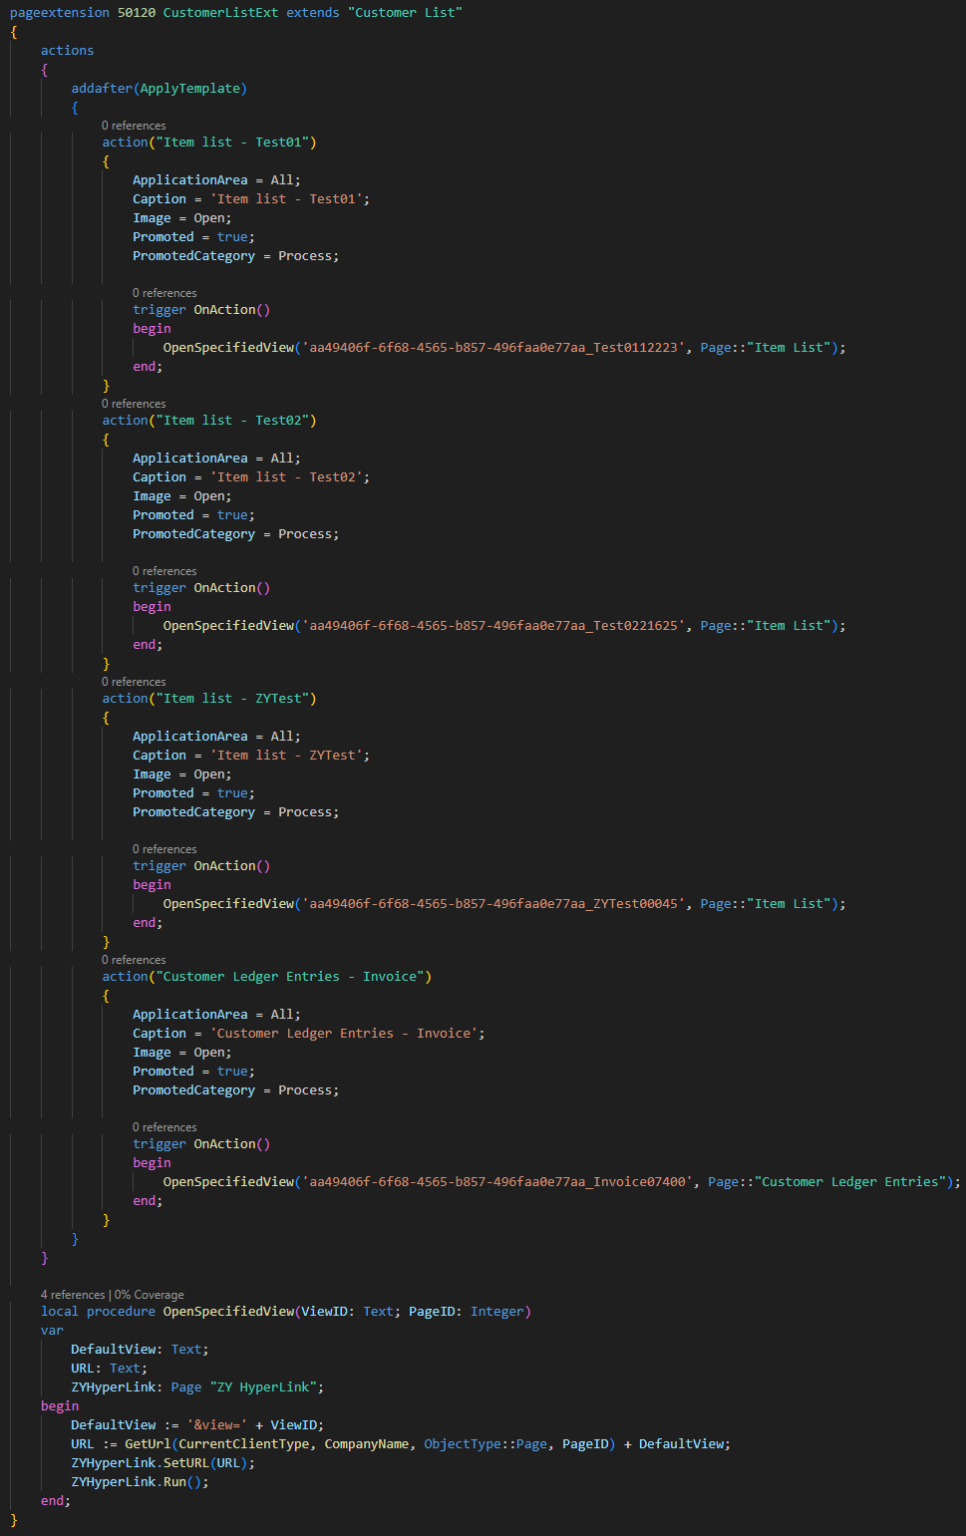Open '0 references' lens above the Test01 action
966x1536 pixels.
(x=133, y=125)
